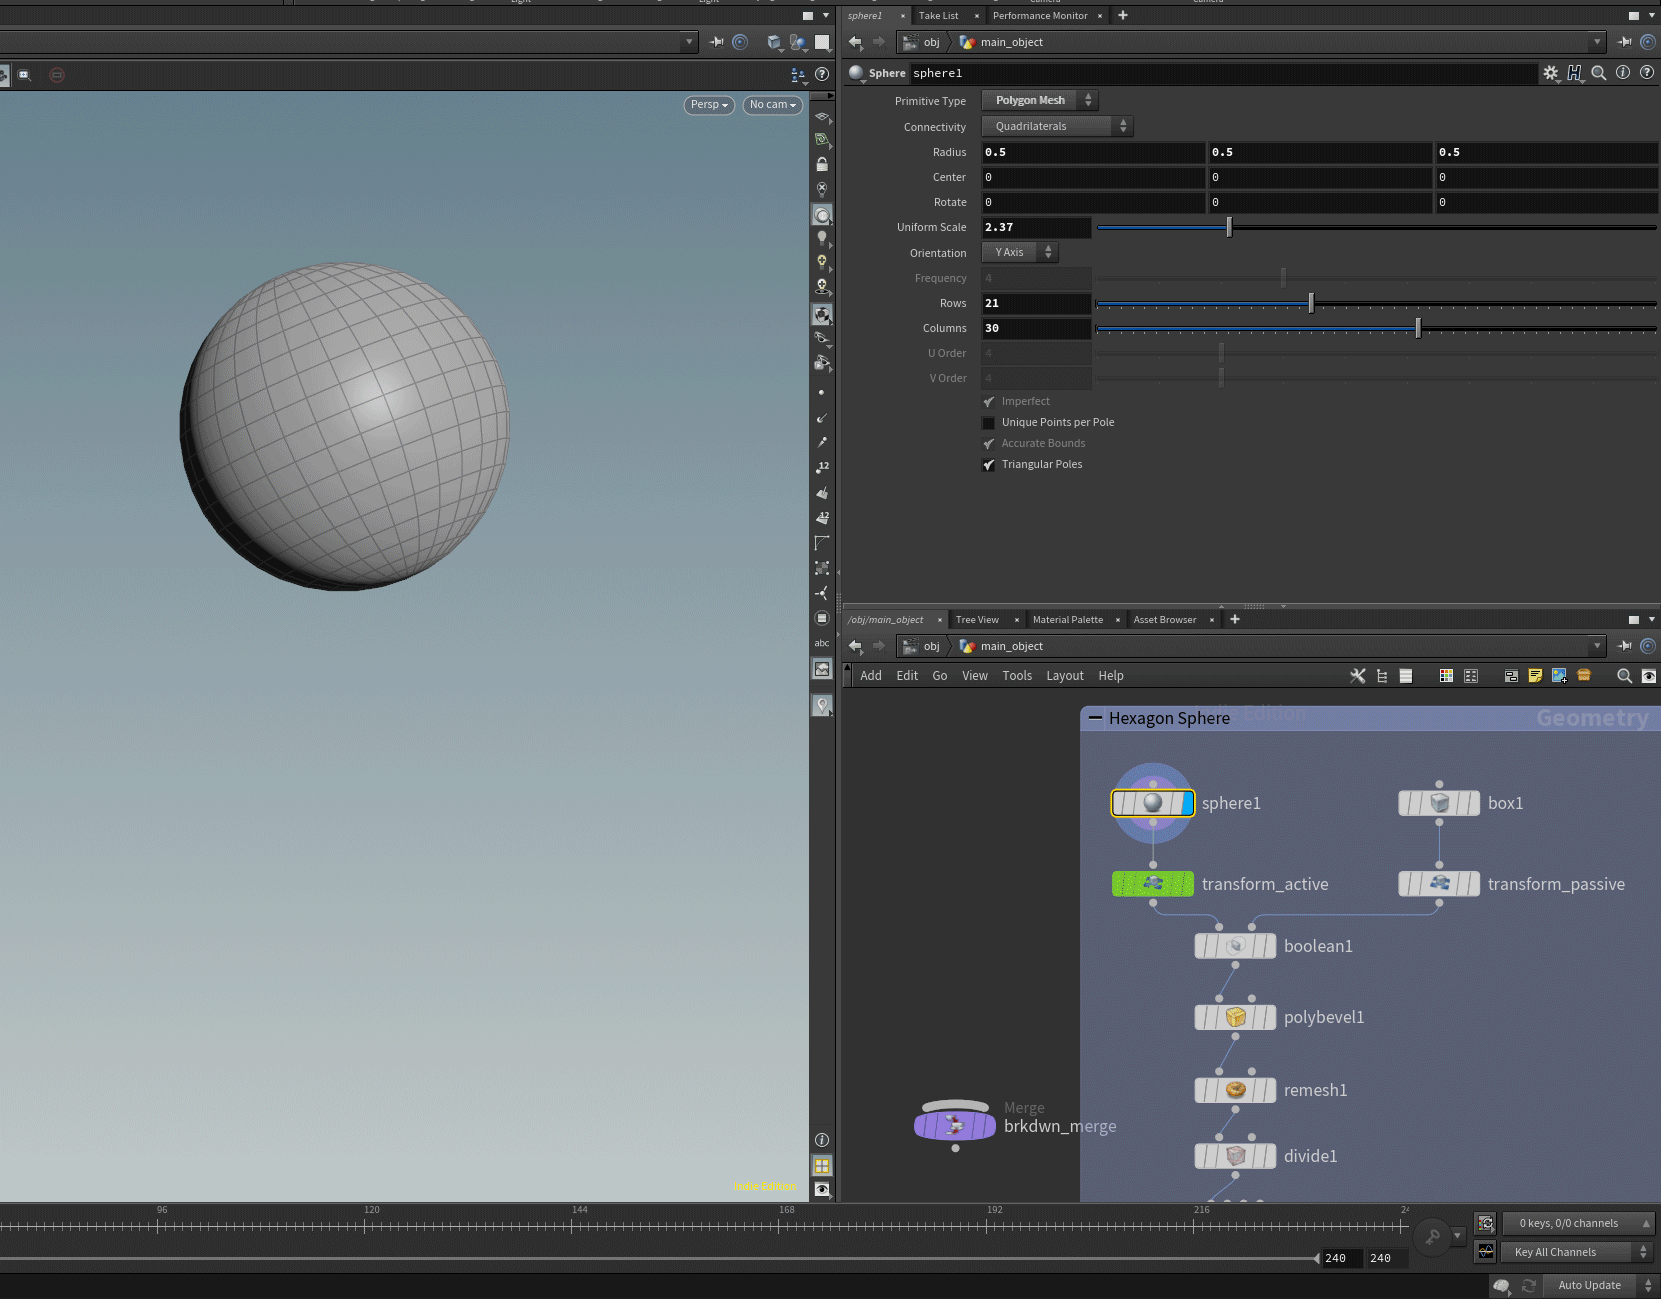The image size is (1661, 1299).
Task: Click the Houdini H presets icon
Action: [x=1575, y=73]
